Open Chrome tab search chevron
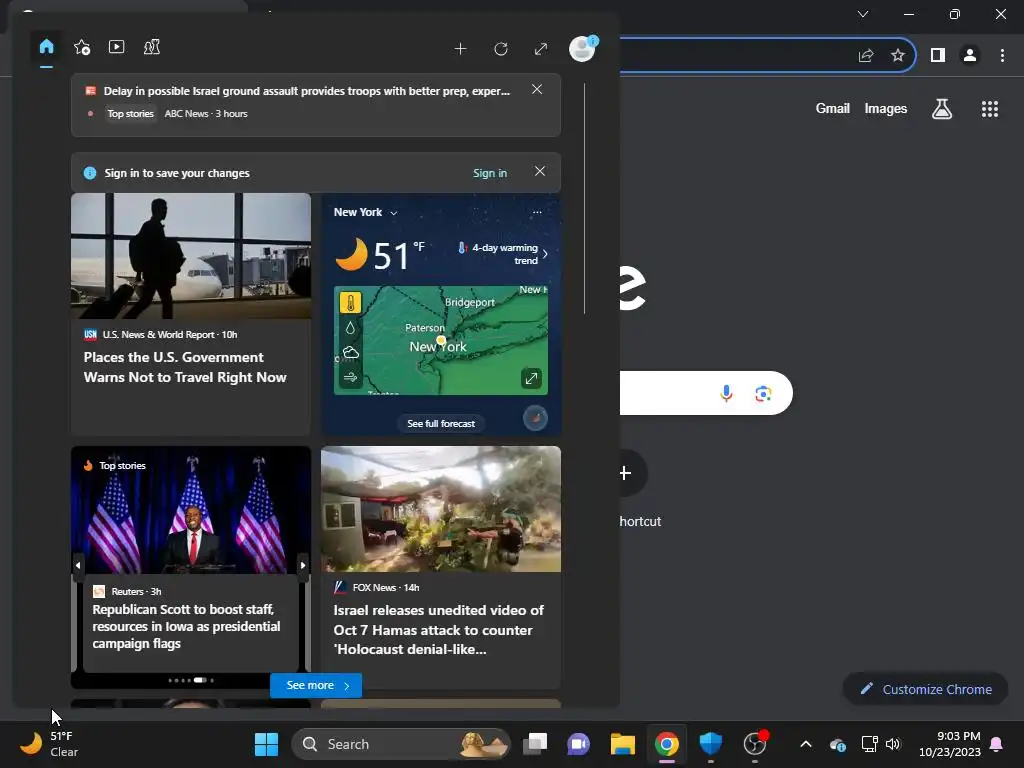Image resolution: width=1024 pixels, height=768 pixels. click(x=863, y=14)
